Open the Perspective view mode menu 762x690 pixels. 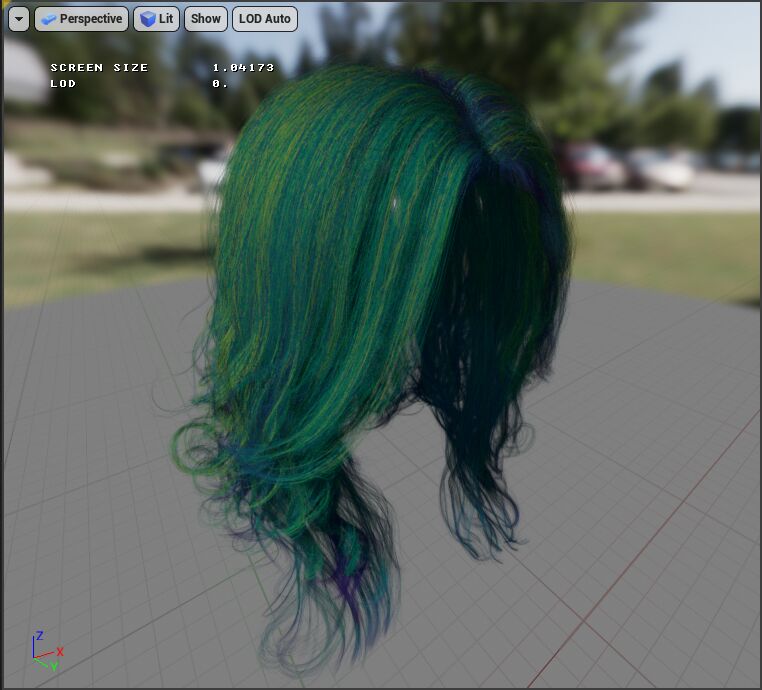point(81,19)
